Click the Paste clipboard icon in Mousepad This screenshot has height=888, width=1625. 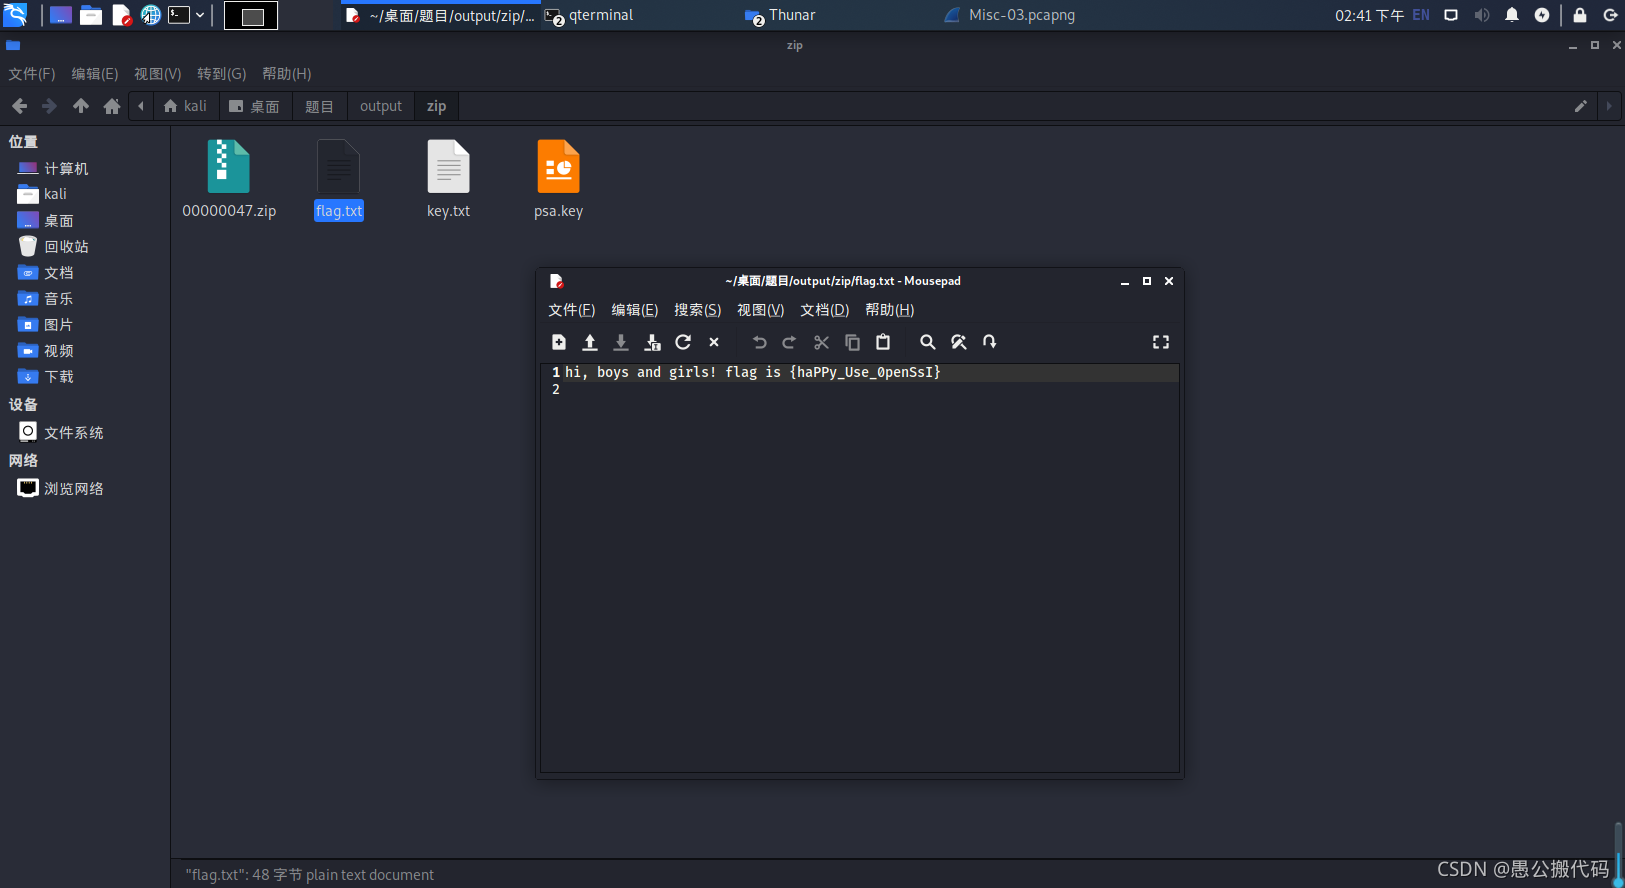tap(883, 342)
